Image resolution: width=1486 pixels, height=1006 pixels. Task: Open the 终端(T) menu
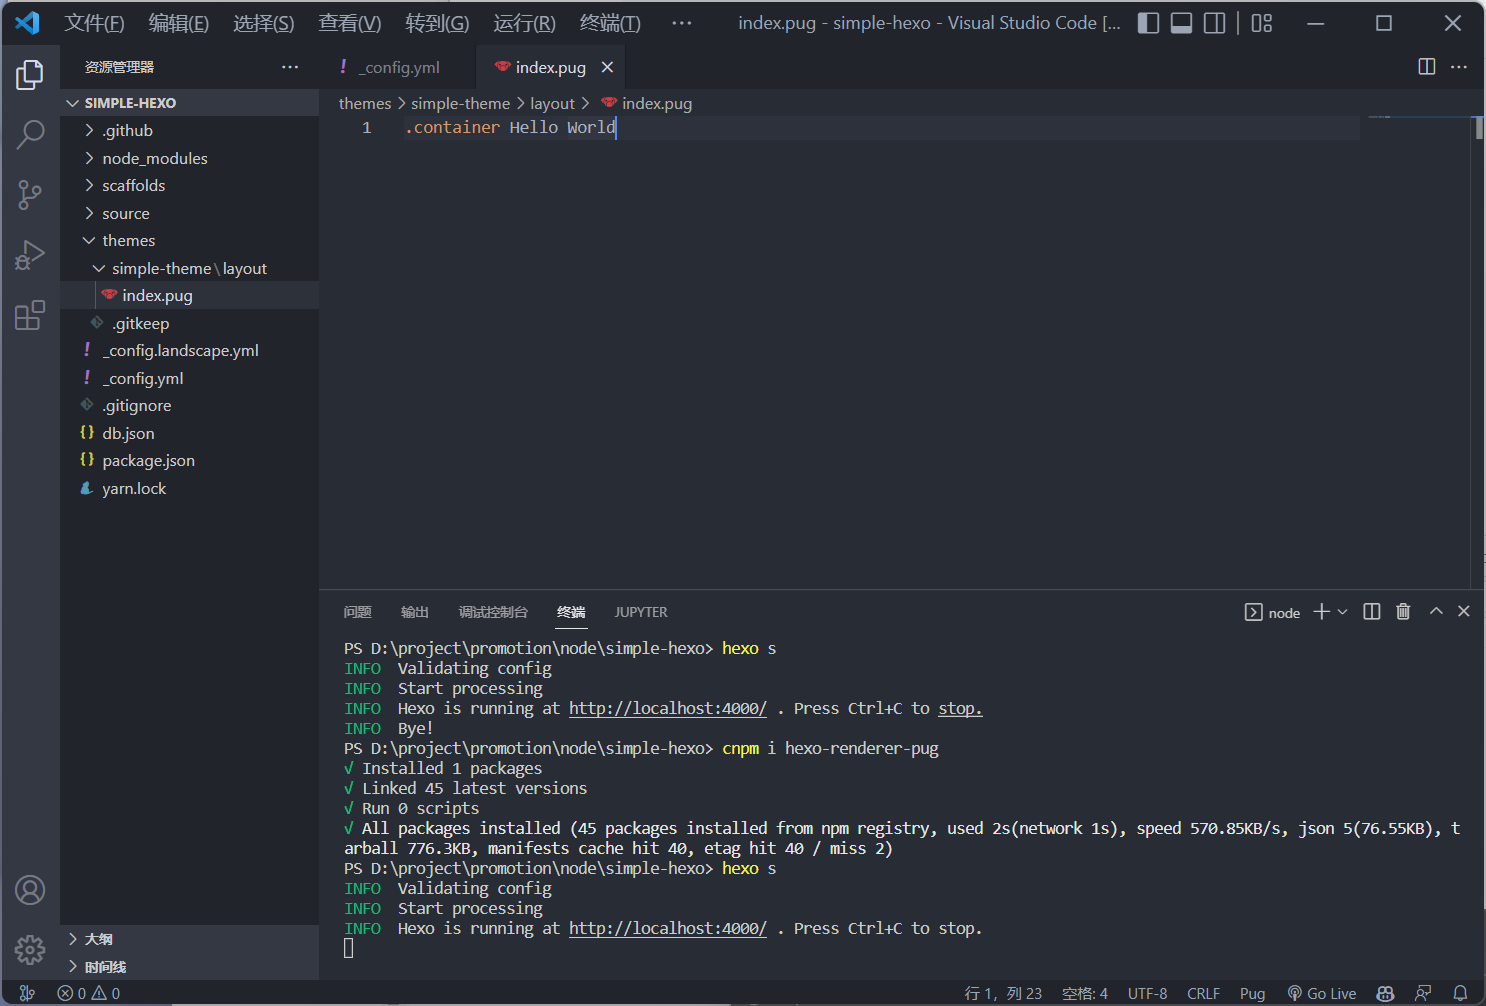(x=609, y=23)
